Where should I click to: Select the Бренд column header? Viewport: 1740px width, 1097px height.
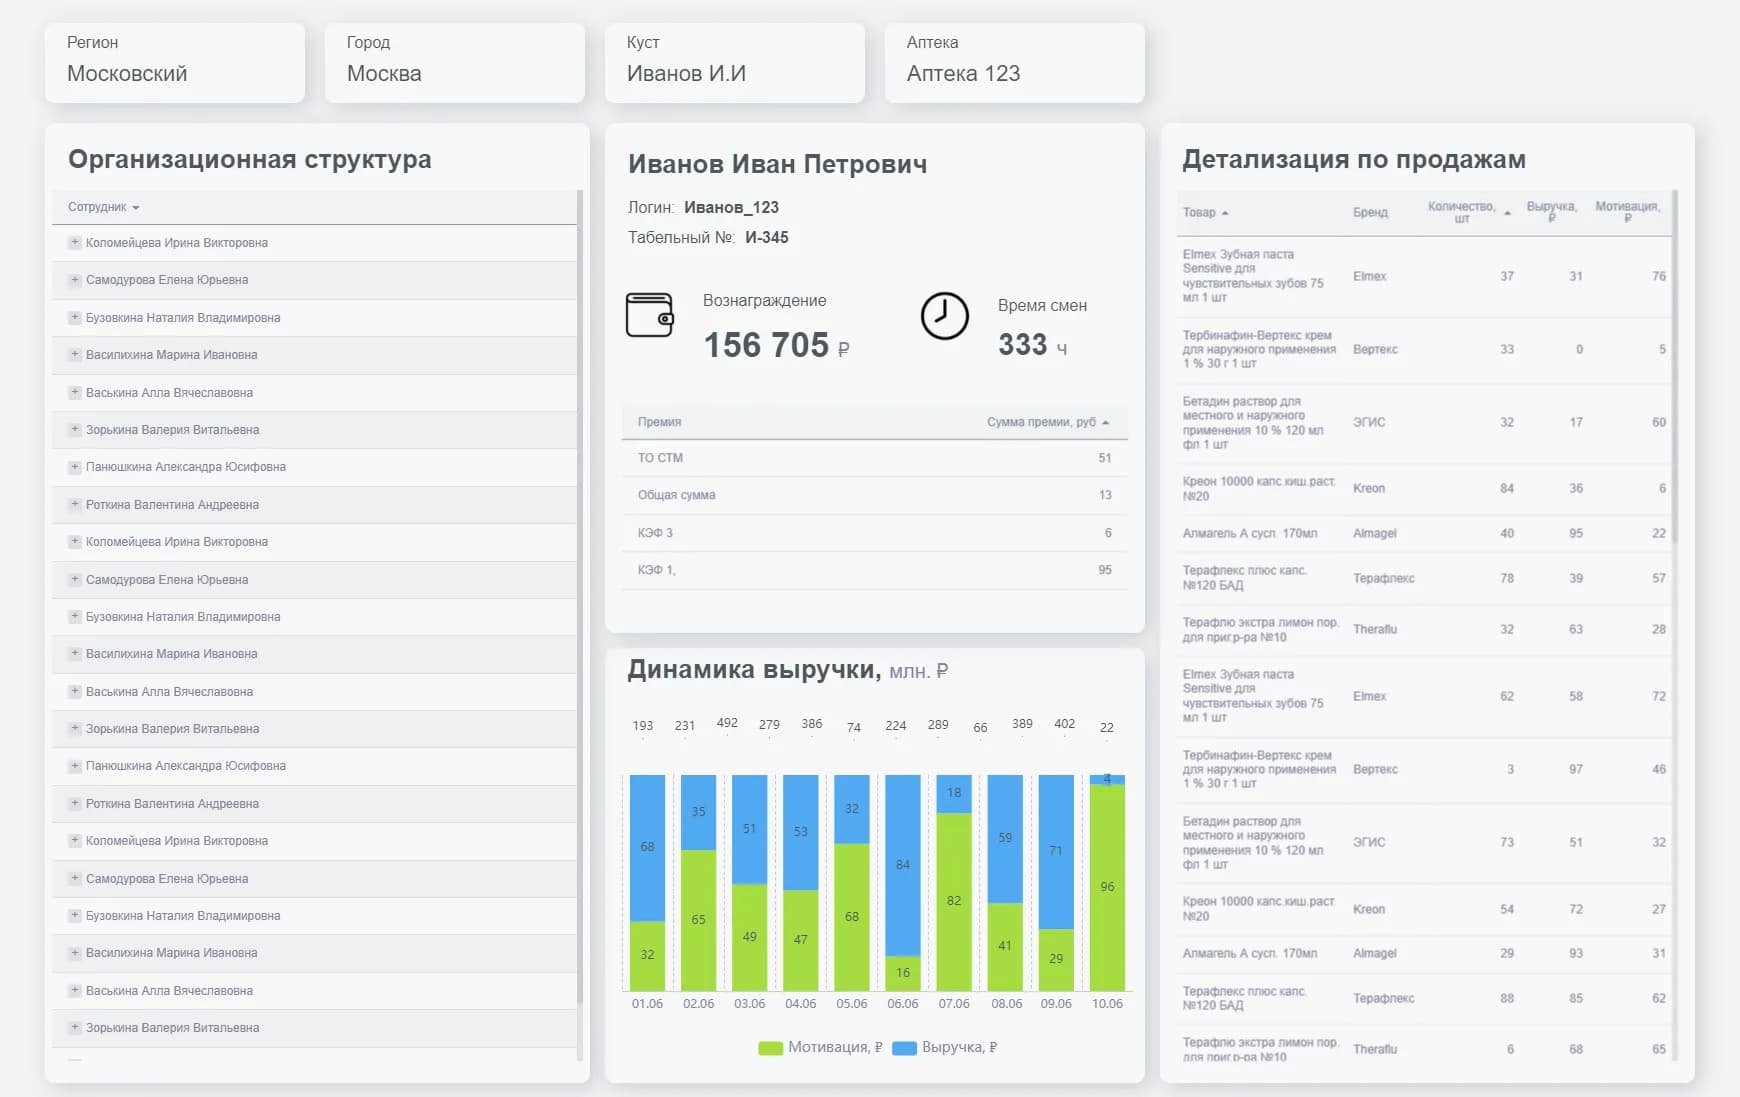pos(1370,213)
